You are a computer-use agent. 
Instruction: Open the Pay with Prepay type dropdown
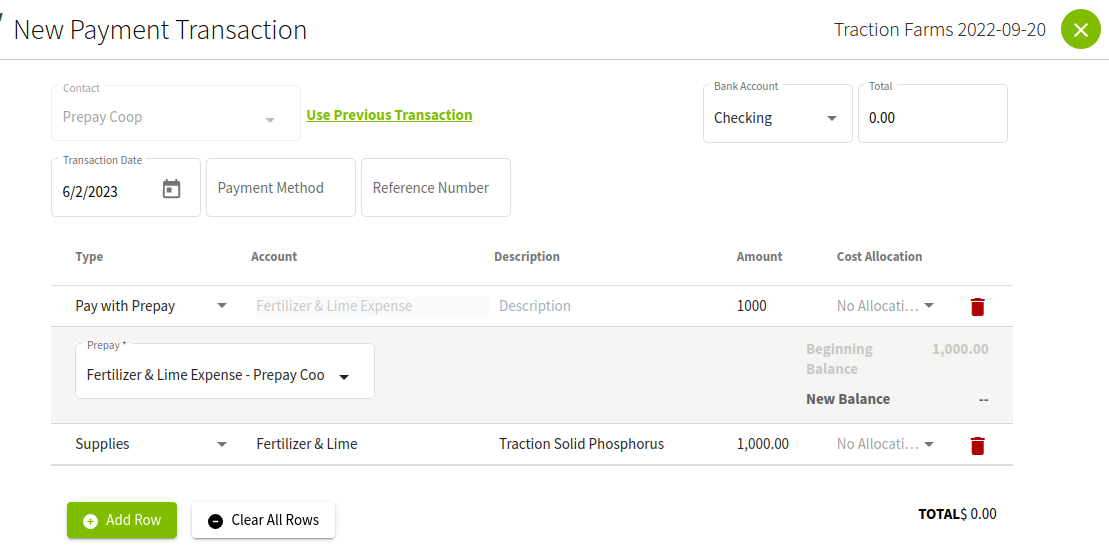pyautogui.click(x=221, y=305)
